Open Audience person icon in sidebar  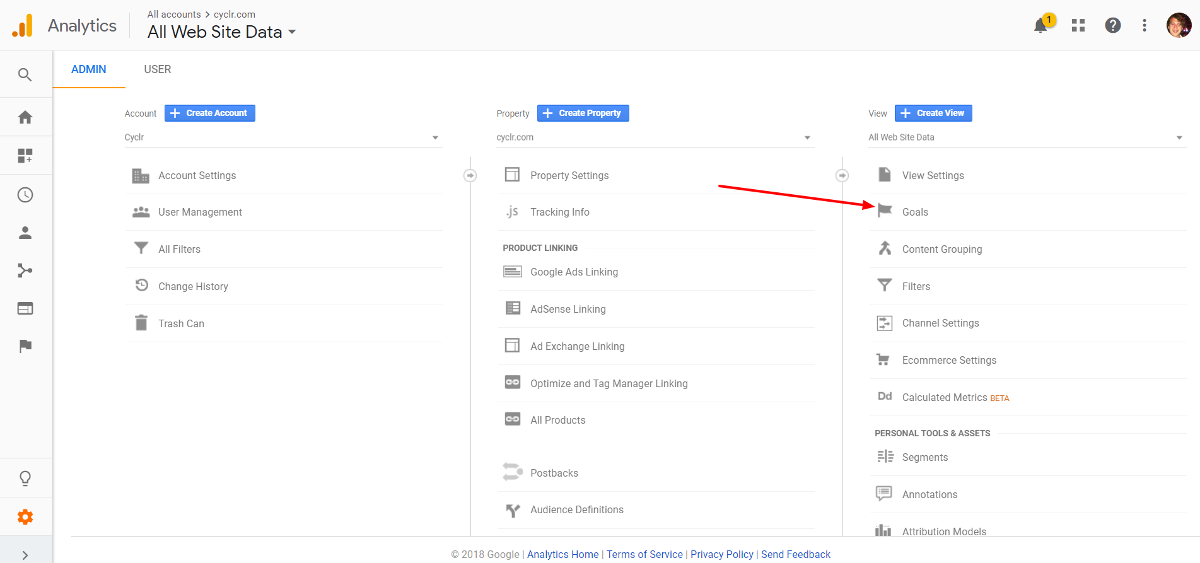pos(25,233)
